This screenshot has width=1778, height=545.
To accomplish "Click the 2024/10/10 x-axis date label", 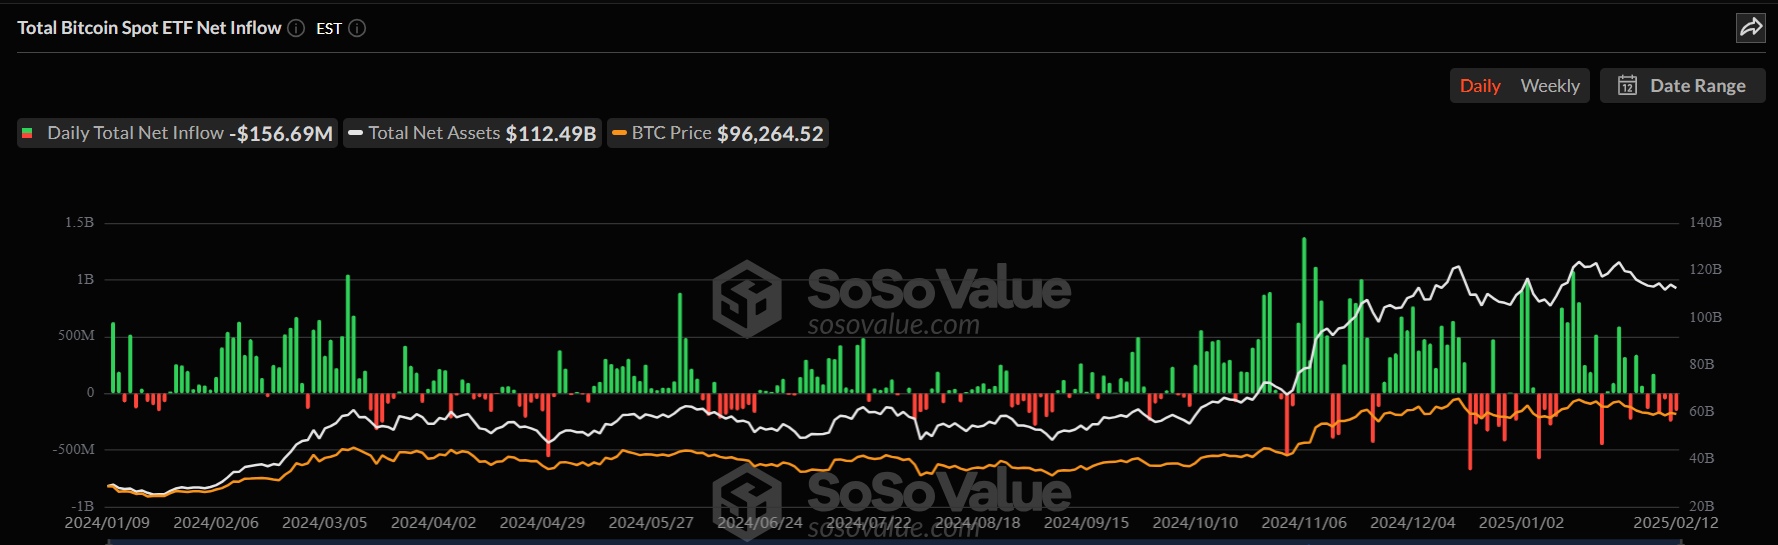I will [1195, 523].
